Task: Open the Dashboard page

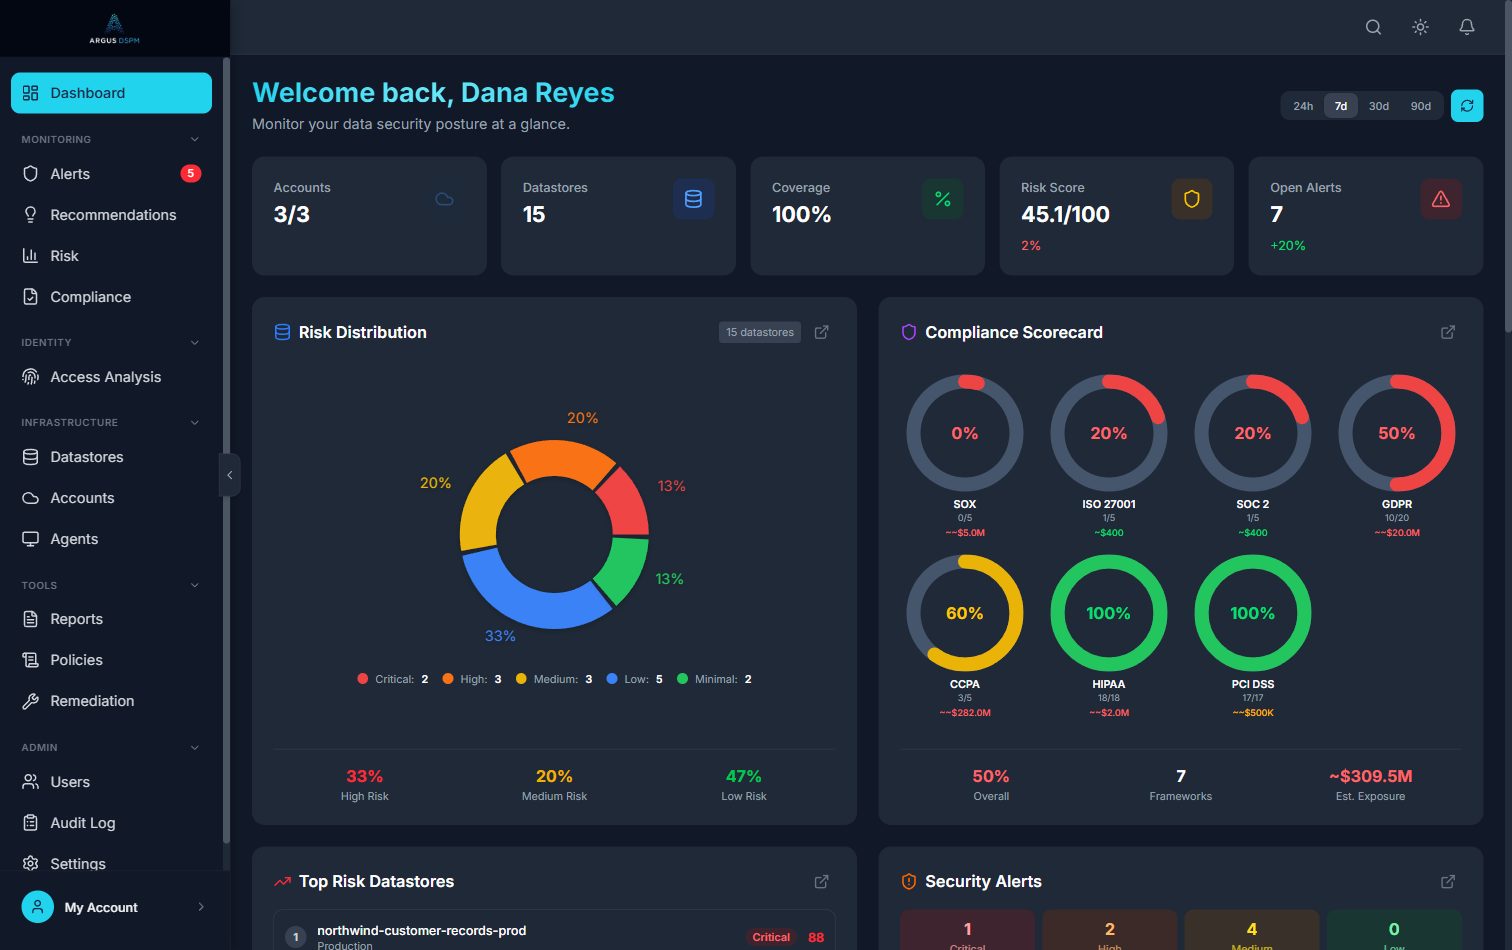Action: pyautogui.click(x=111, y=93)
